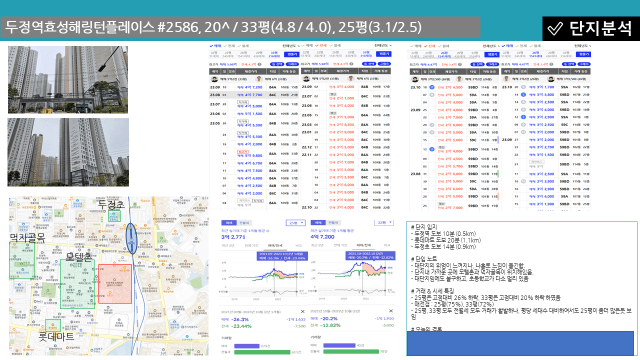Screen dimensions: 640x360
Task: Click the 두정초 label on the map
Action: (111, 204)
